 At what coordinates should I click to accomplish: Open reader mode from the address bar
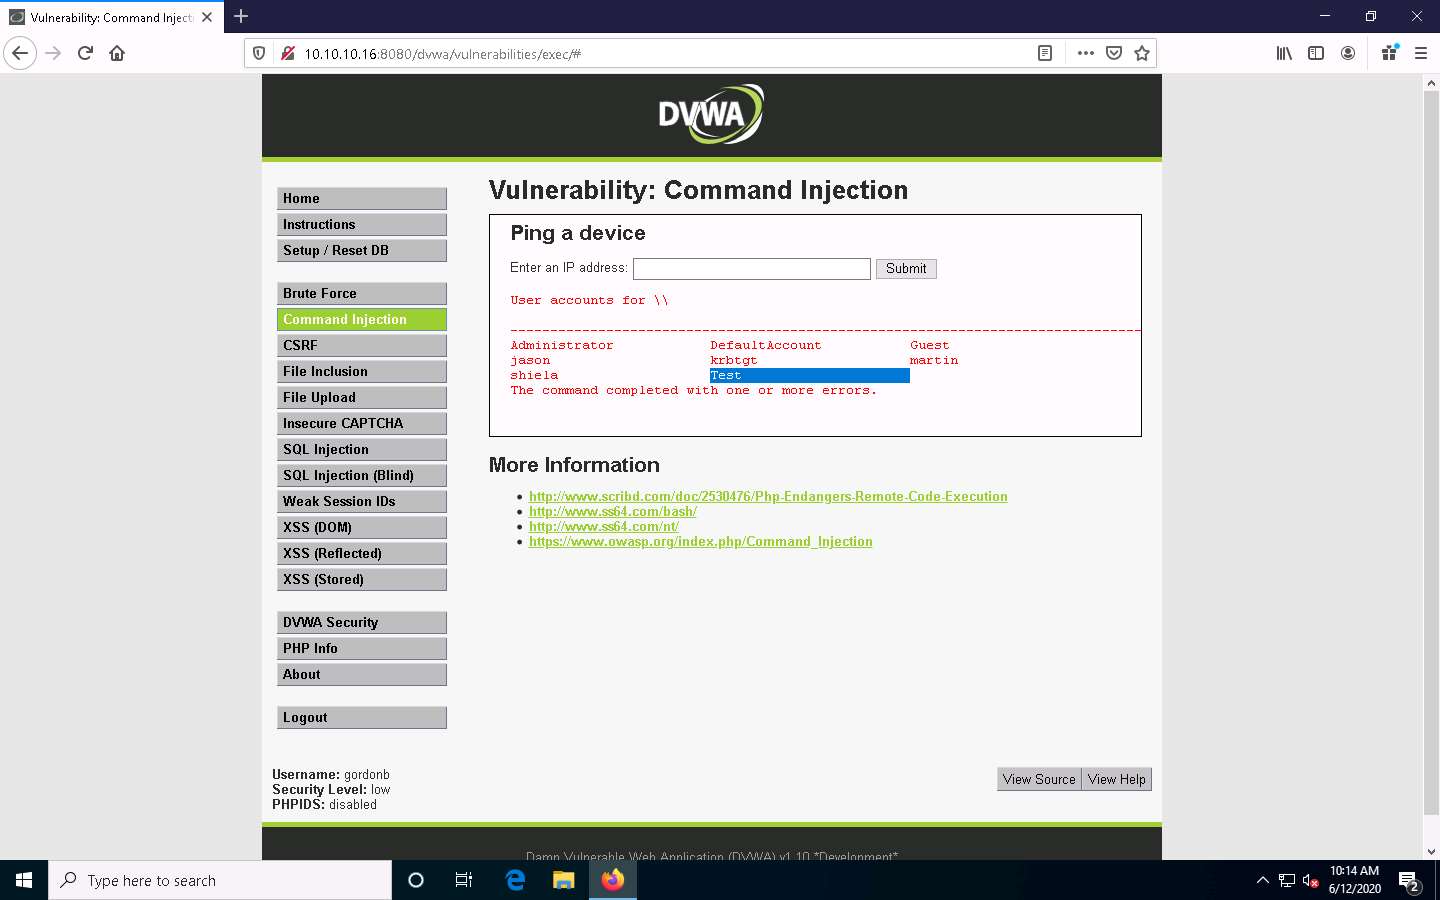click(x=1044, y=52)
